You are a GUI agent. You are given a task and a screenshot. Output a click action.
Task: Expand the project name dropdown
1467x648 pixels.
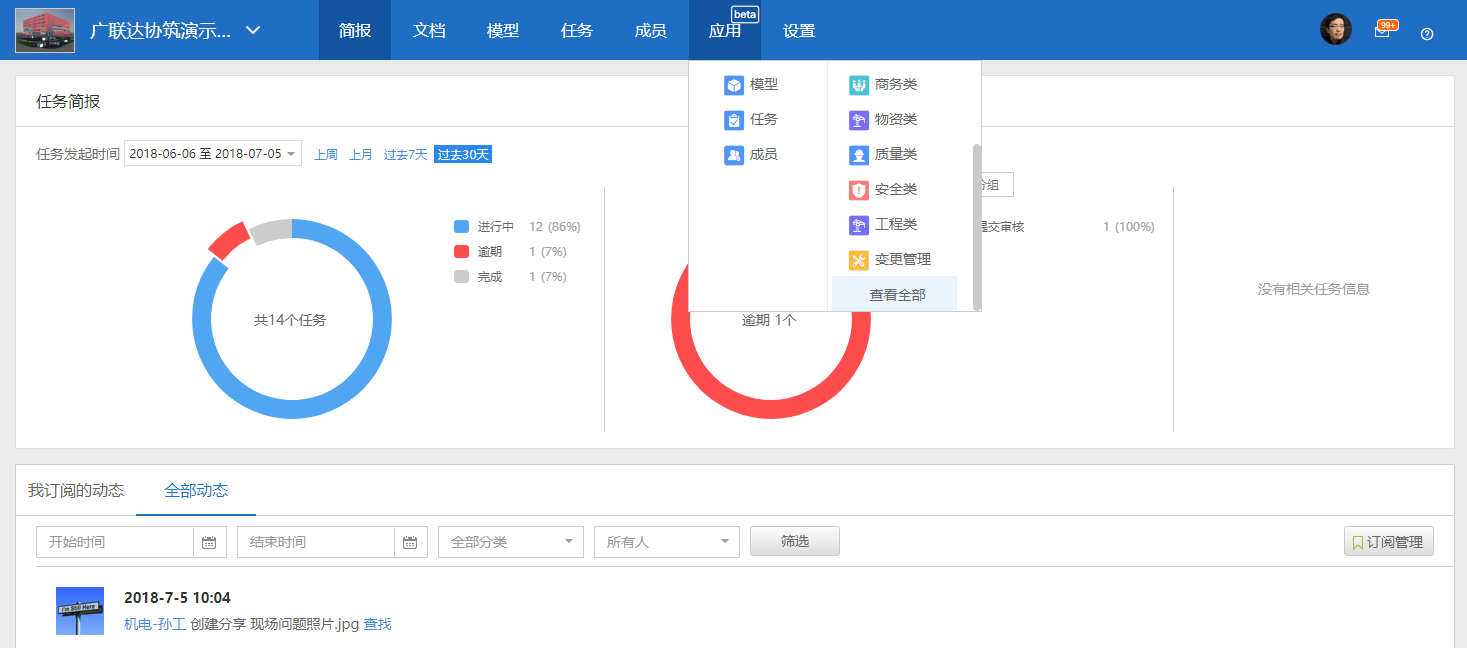tap(252, 30)
